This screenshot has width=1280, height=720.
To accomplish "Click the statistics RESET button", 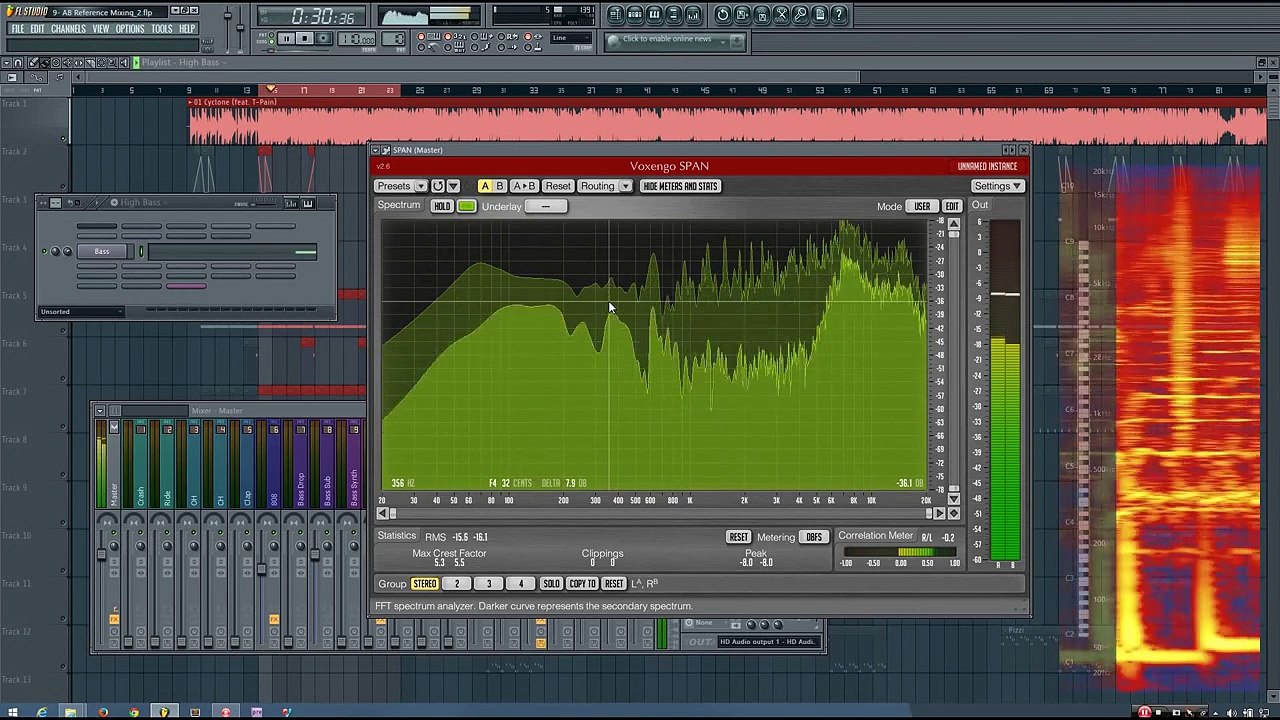I will pos(738,537).
